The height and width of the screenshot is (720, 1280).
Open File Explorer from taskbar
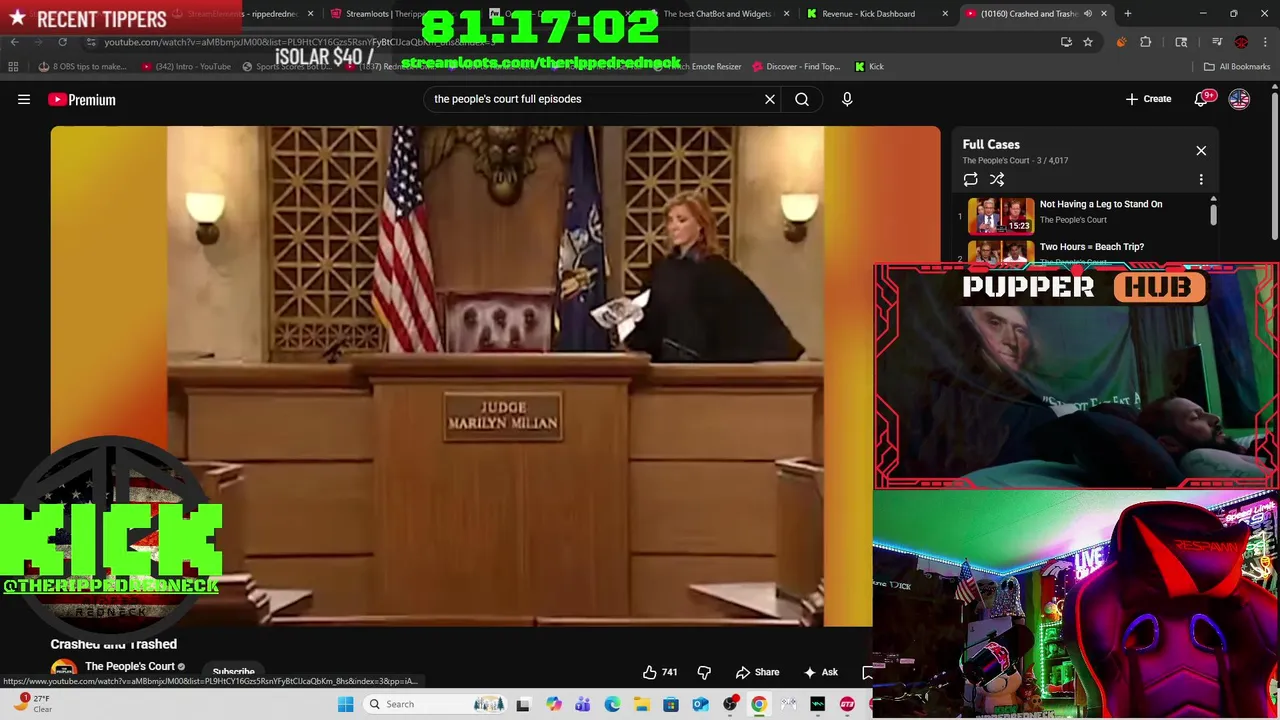(x=641, y=704)
